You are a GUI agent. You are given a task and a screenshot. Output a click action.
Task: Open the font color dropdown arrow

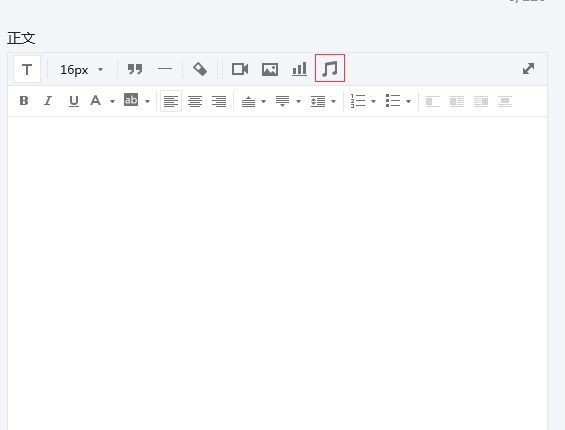[x=112, y=102]
